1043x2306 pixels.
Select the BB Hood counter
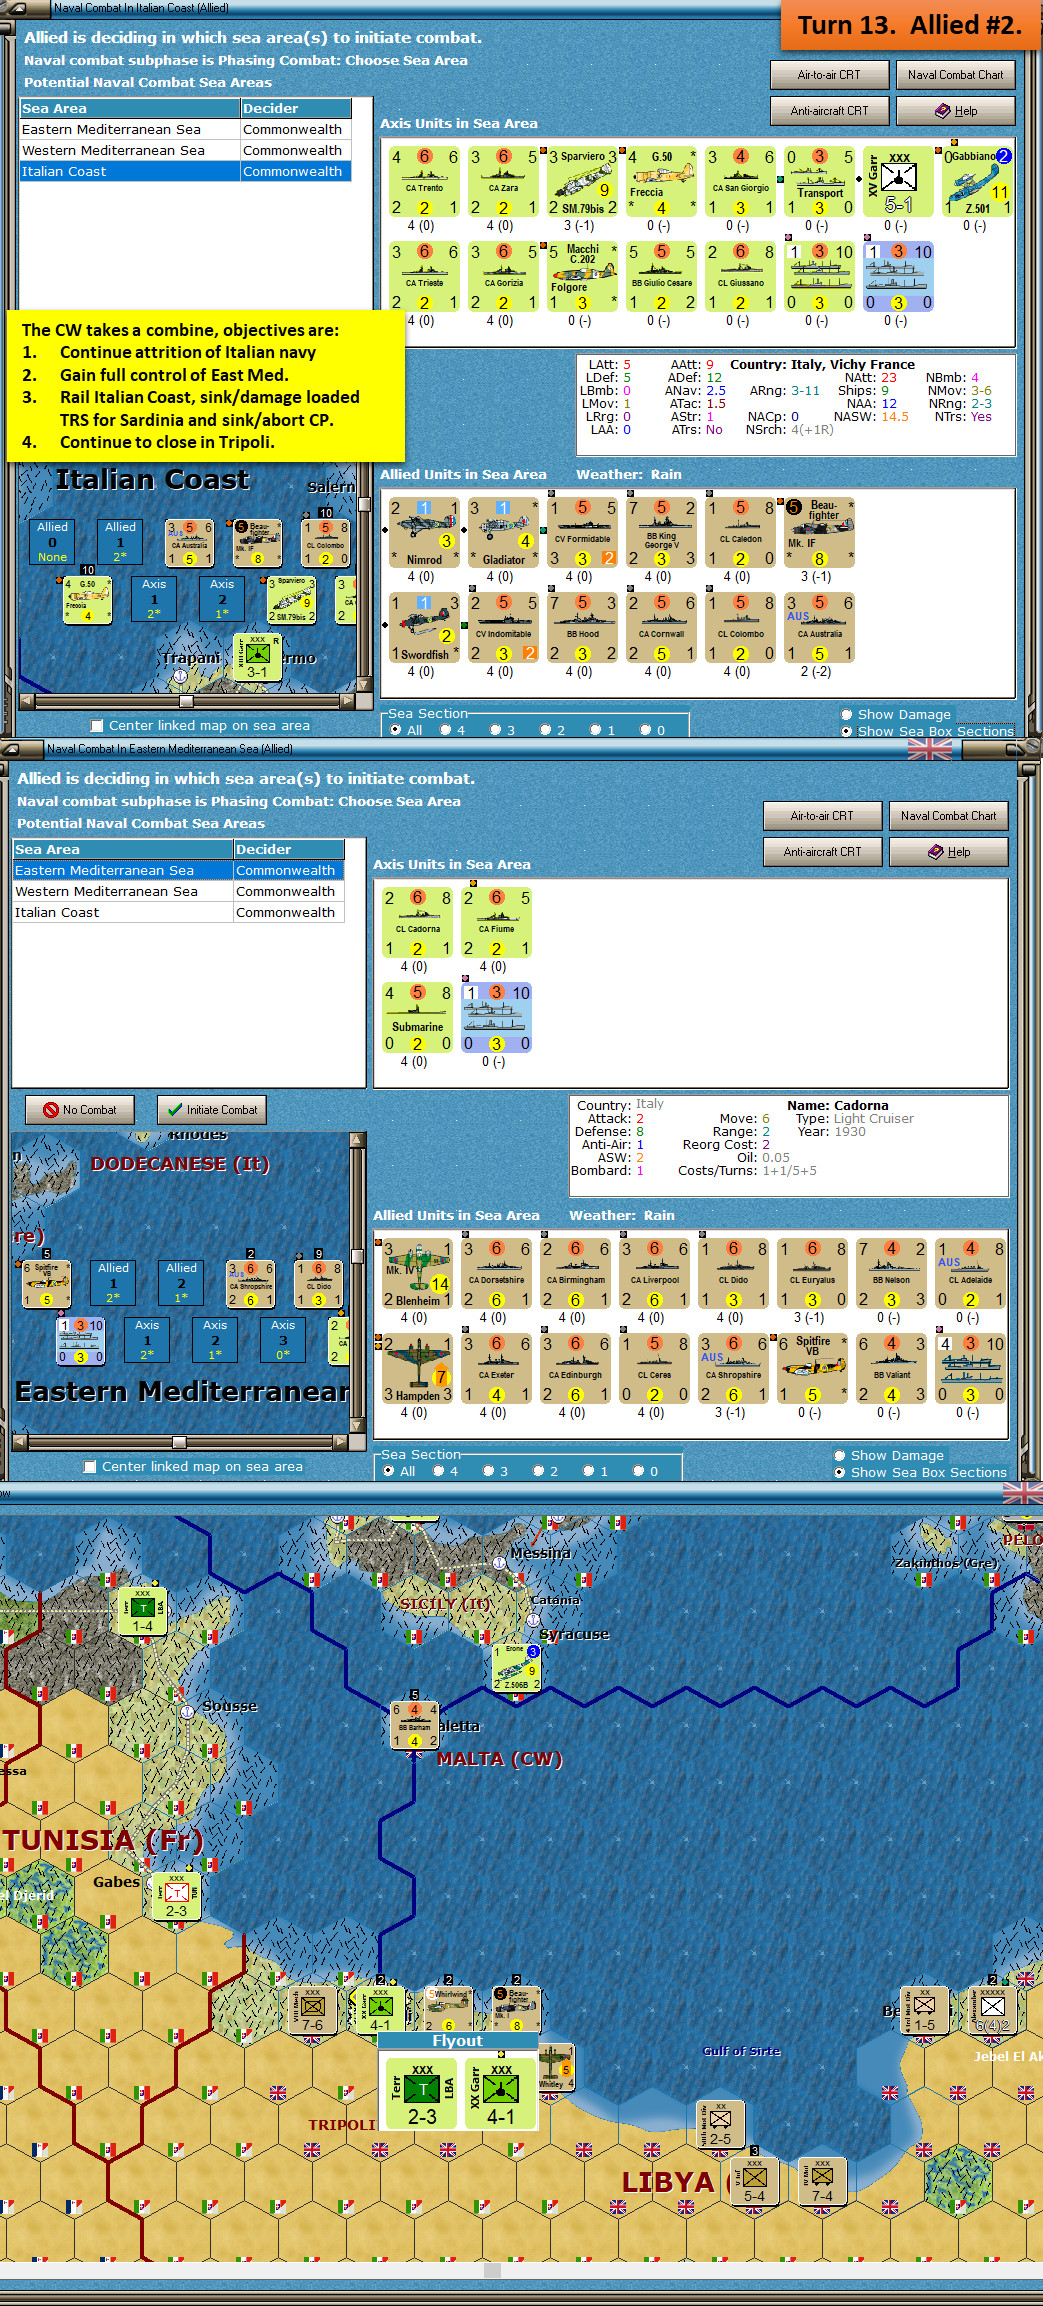pyautogui.click(x=582, y=628)
